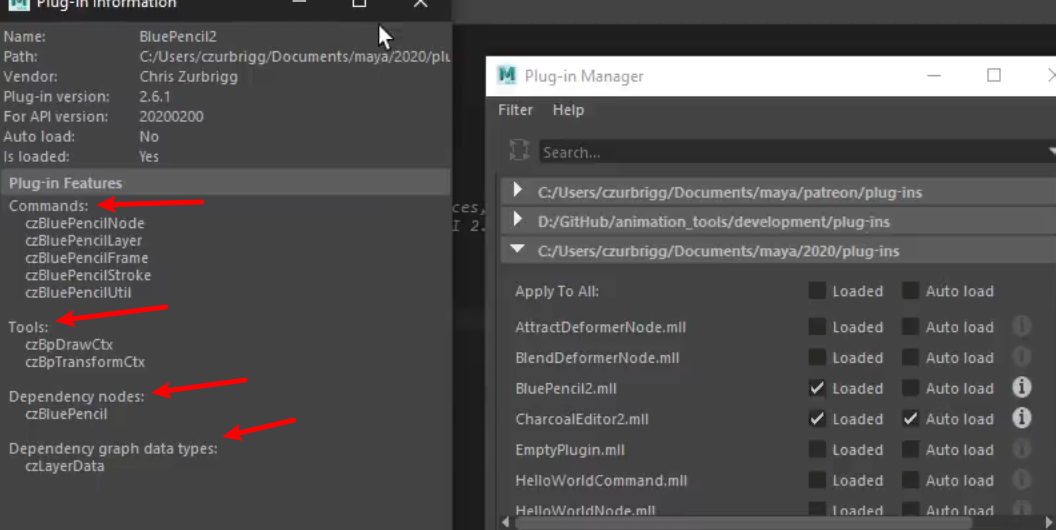Uncheck Loaded for BluePencil2.mll
1056x530 pixels.
point(817,388)
